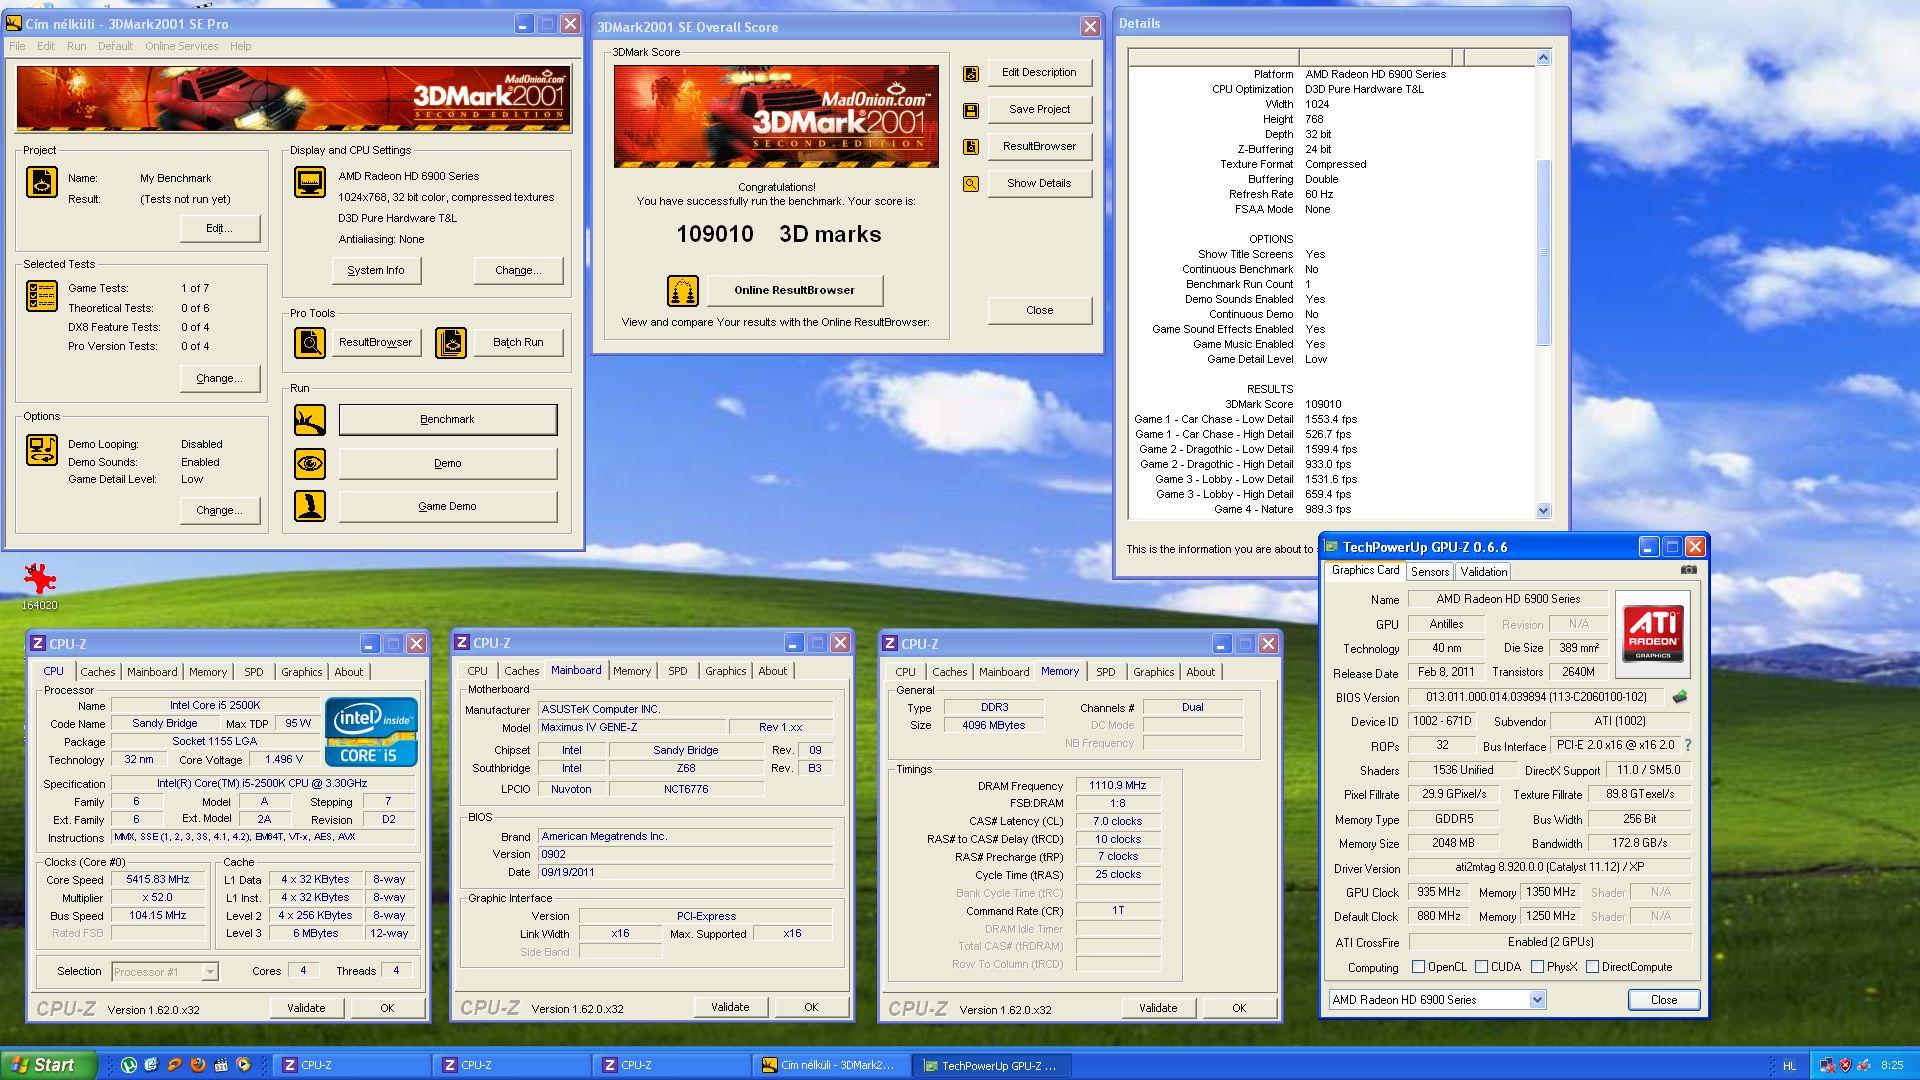The height and width of the screenshot is (1080, 1920).
Task: Open Graphics tab in Memory CPU-Z window
Action: [1154, 672]
